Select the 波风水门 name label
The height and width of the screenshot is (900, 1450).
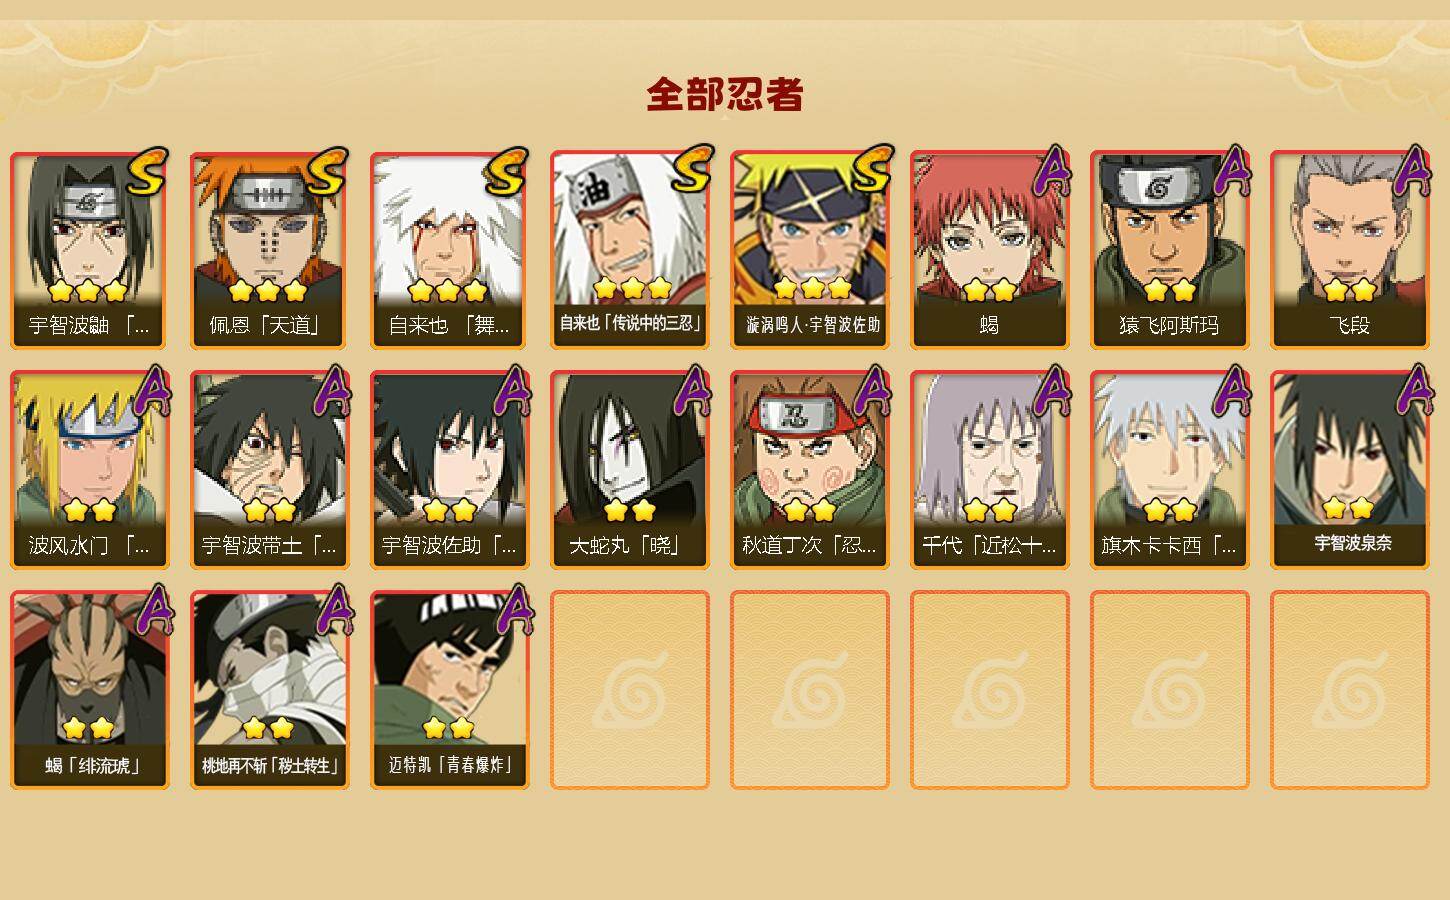[x=90, y=545]
